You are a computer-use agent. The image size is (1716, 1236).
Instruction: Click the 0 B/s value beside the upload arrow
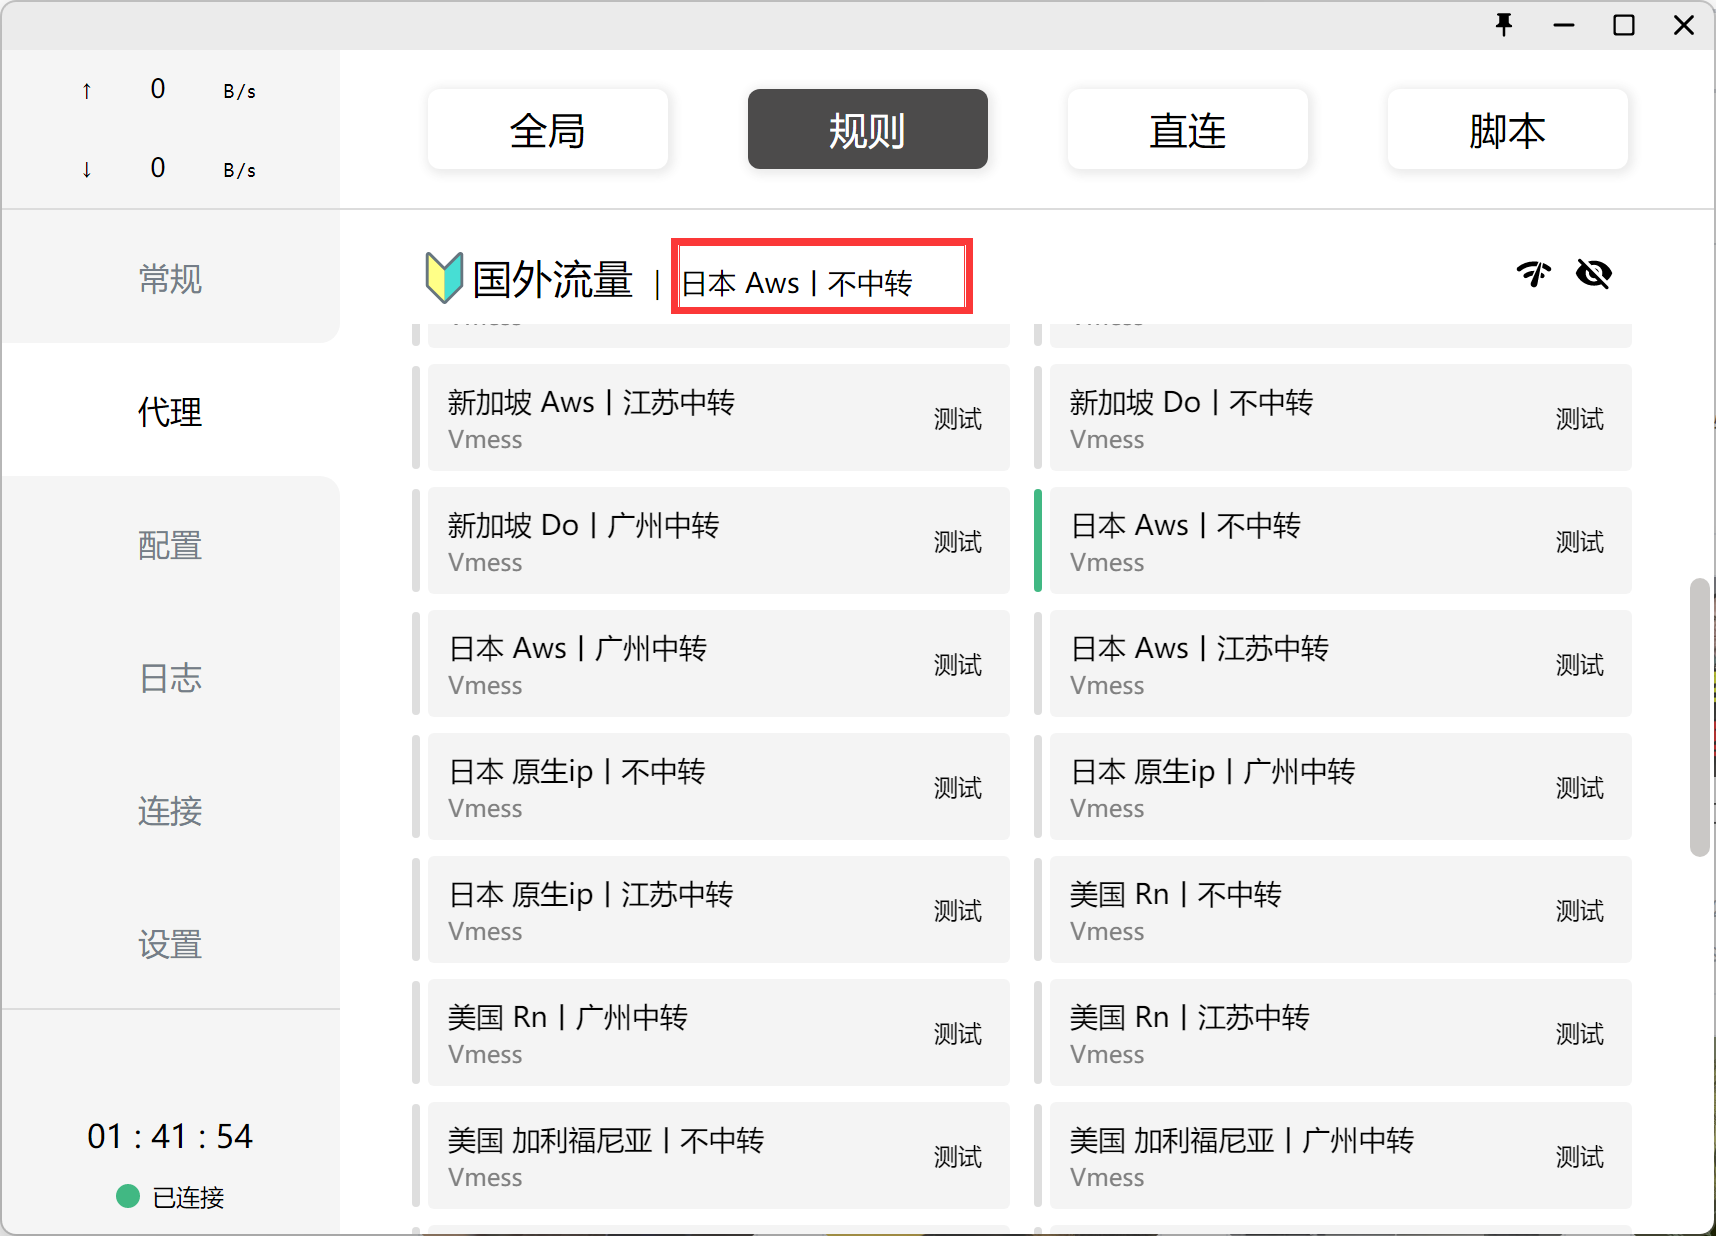pos(203,90)
